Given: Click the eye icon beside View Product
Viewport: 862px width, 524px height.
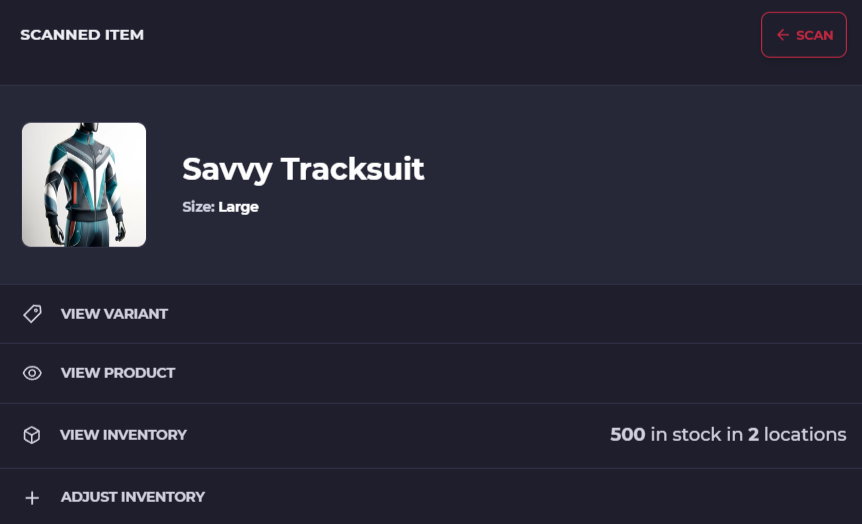Looking at the screenshot, I should pos(32,373).
